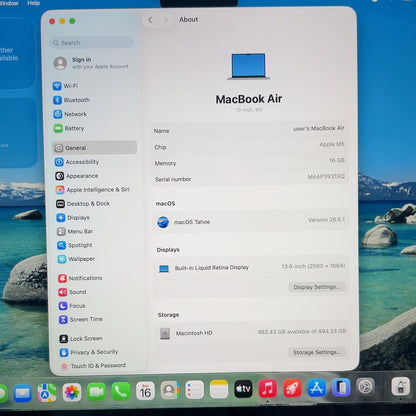This screenshot has height=416, width=416.
Task: Open Privacy & Security settings
Action: point(89,352)
